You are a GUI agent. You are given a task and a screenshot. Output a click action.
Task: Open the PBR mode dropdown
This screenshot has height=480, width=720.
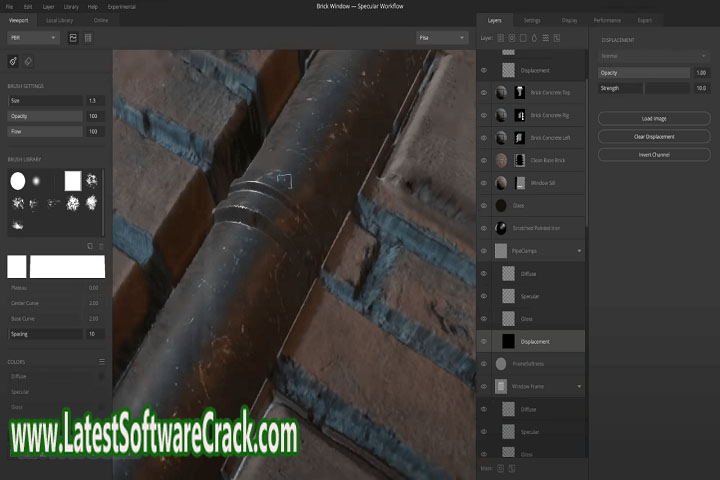[x=33, y=38]
